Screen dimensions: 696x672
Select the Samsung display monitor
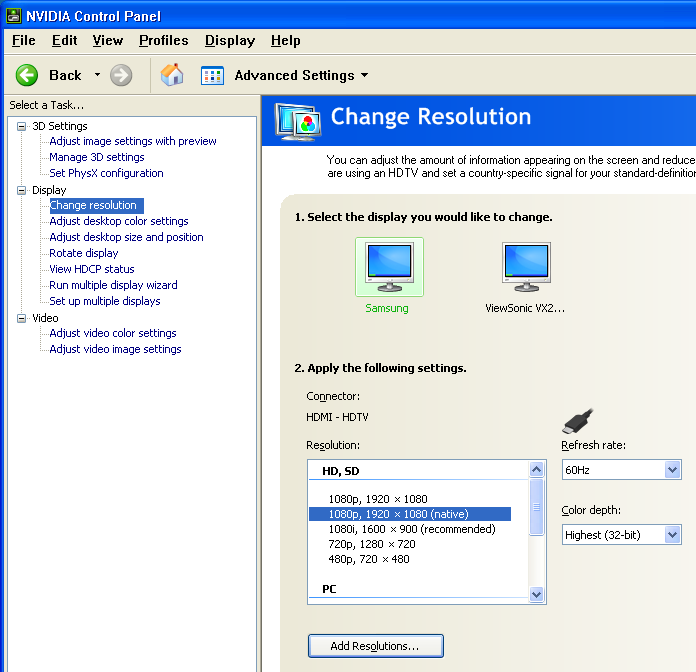pos(389,267)
